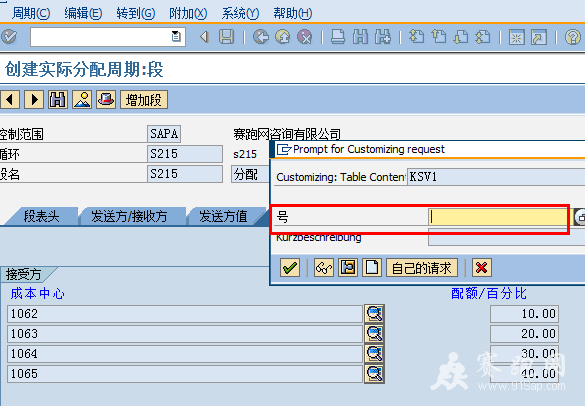Click the blank page create request icon
This screenshot has height=406, width=585.
coord(372,268)
